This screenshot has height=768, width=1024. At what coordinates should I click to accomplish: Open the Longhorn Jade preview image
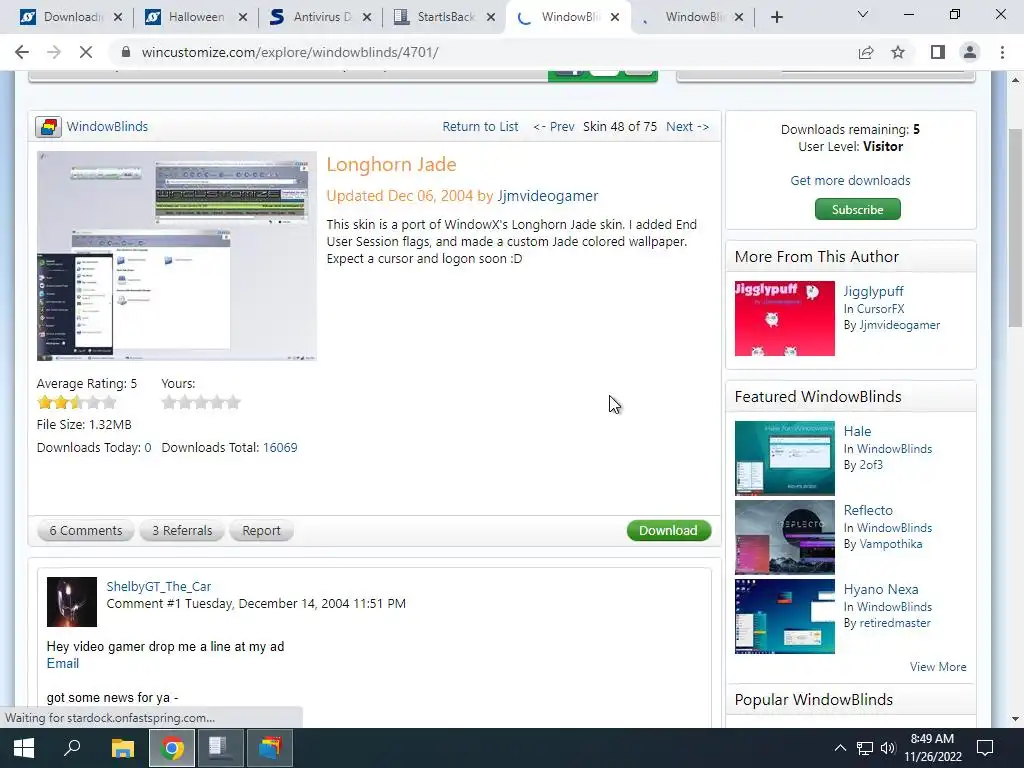click(x=177, y=256)
